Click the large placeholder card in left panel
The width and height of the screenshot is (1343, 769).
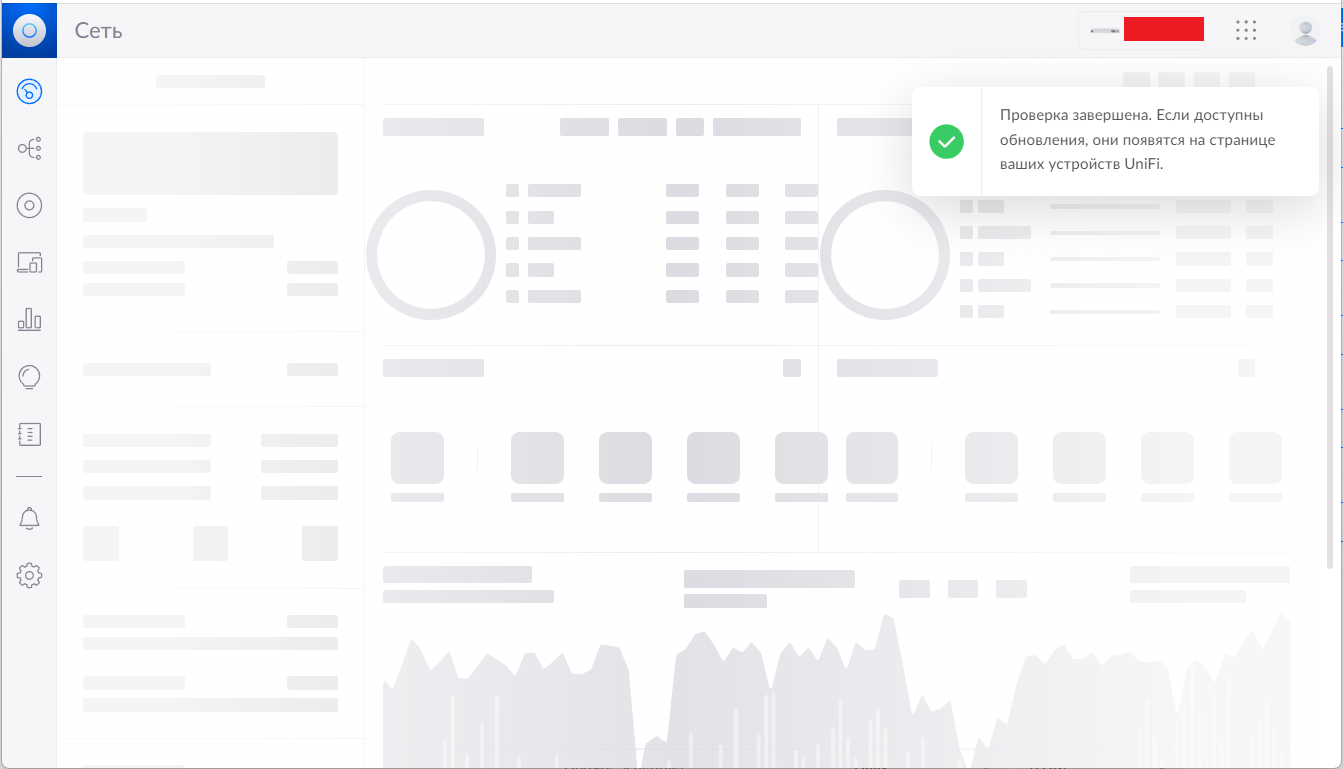[x=210, y=163]
